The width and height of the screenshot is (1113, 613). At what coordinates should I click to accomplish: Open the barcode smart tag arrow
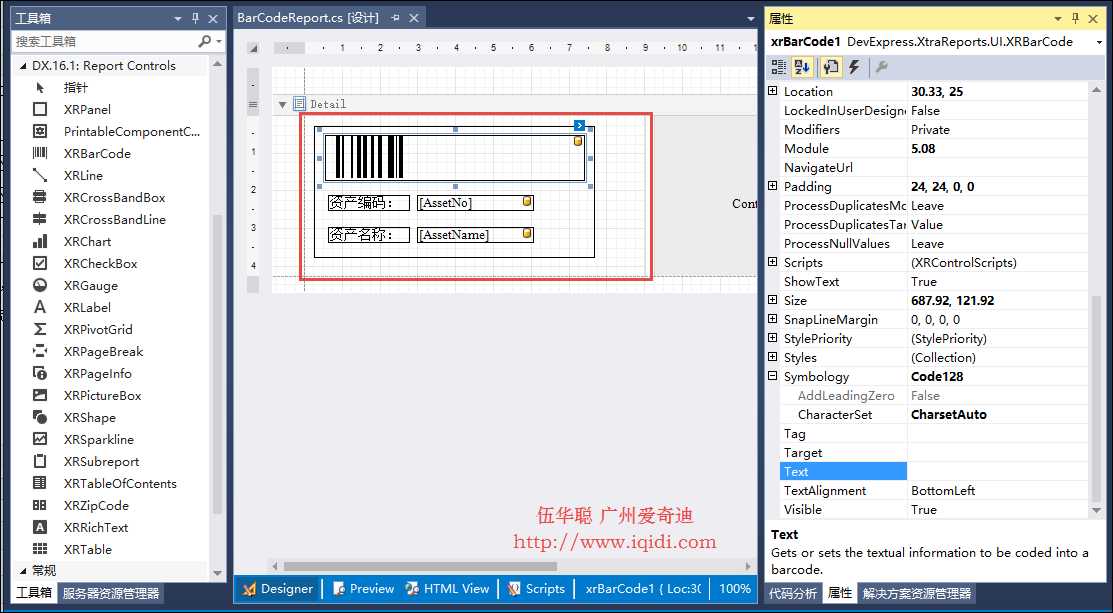(x=579, y=126)
